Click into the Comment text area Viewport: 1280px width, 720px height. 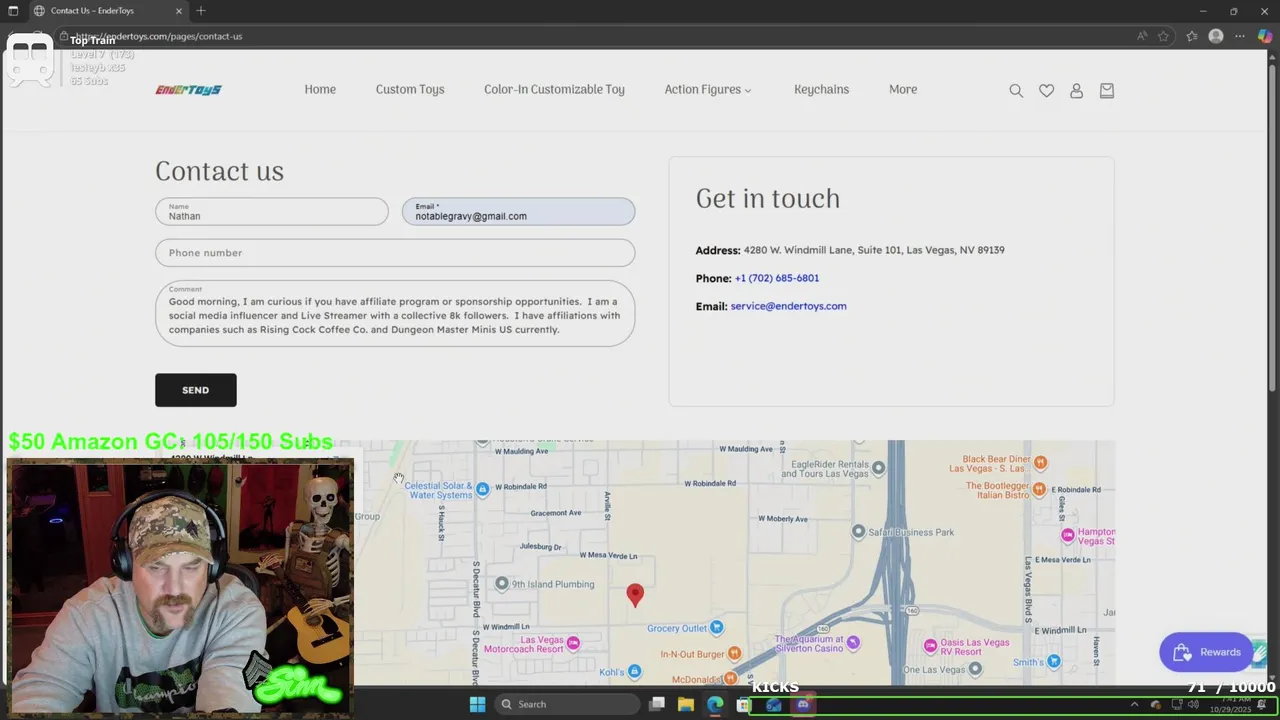point(395,314)
